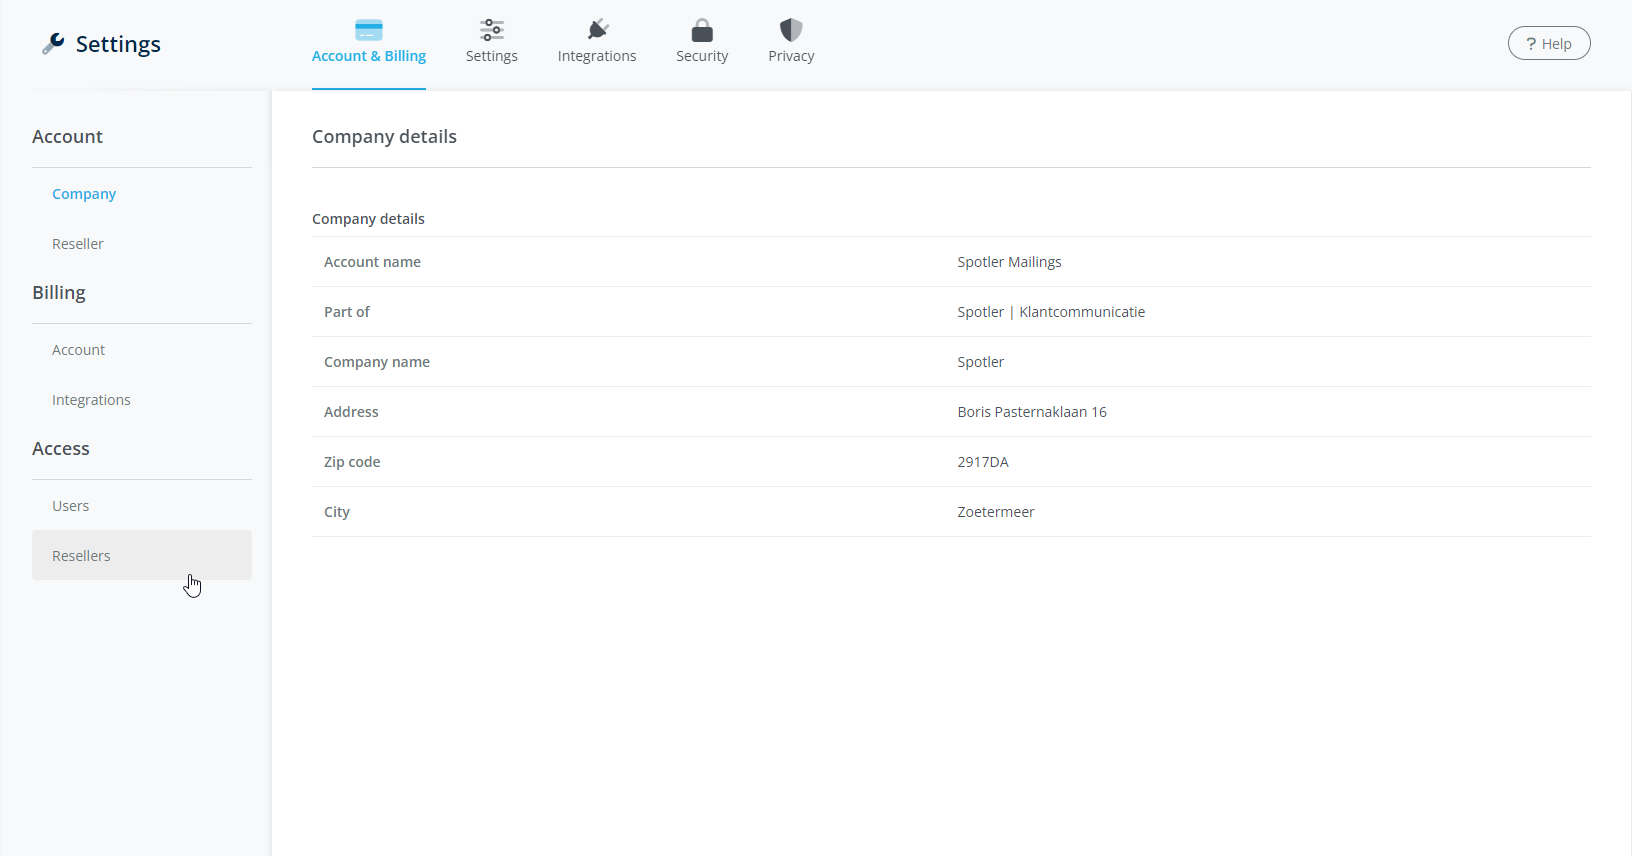The height and width of the screenshot is (856, 1632).
Task: Select the Security padlock icon
Action: tap(702, 30)
